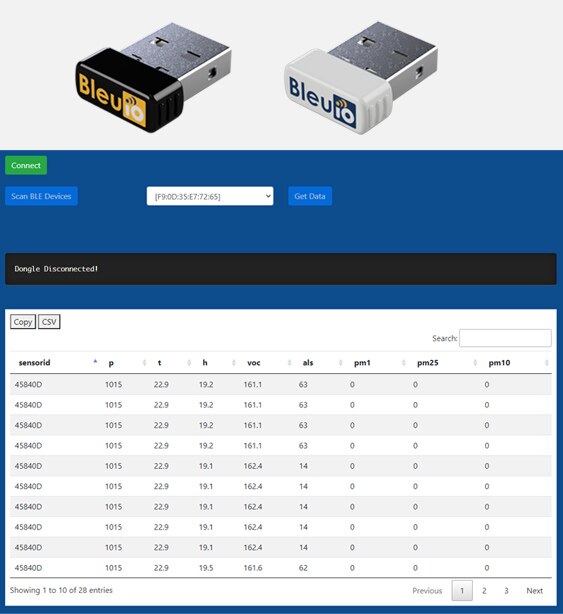Click Scan BLE Devices button

[41, 196]
